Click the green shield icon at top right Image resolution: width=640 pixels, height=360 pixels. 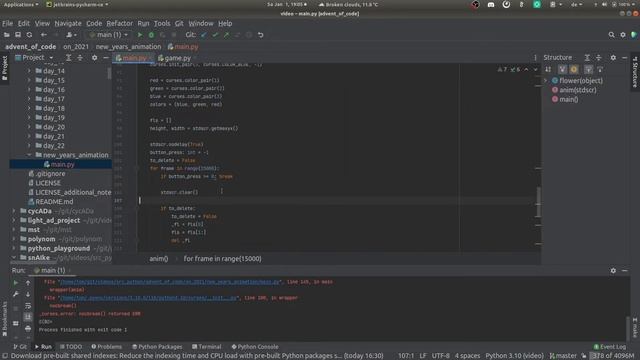(634, 35)
